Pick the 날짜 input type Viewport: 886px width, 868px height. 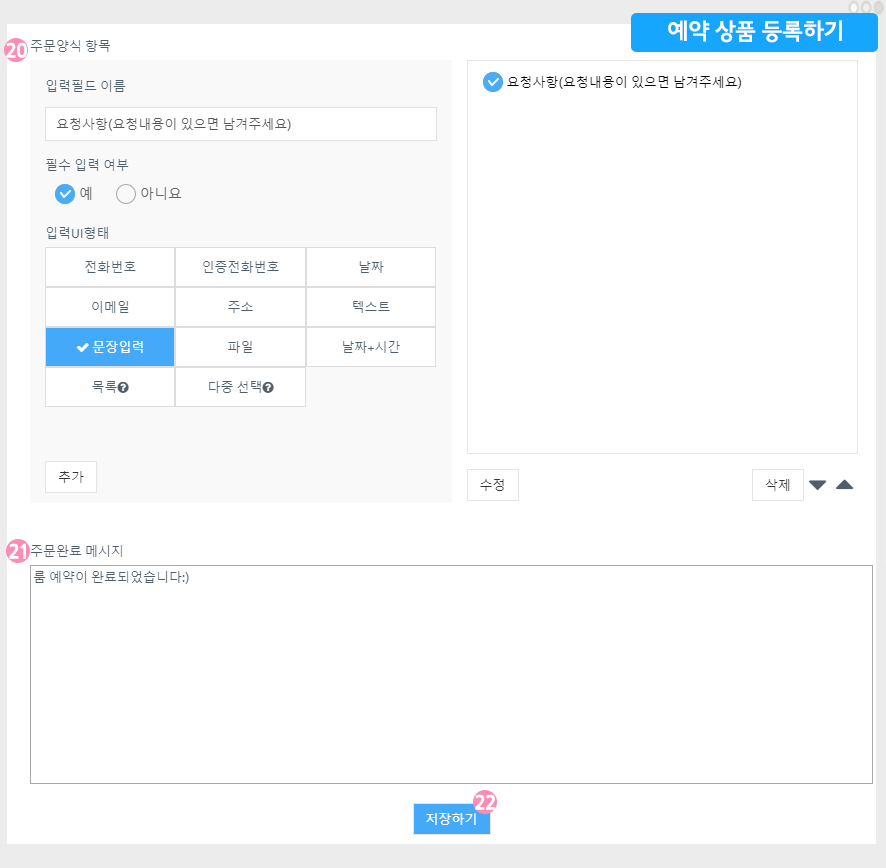(x=371, y=267)
